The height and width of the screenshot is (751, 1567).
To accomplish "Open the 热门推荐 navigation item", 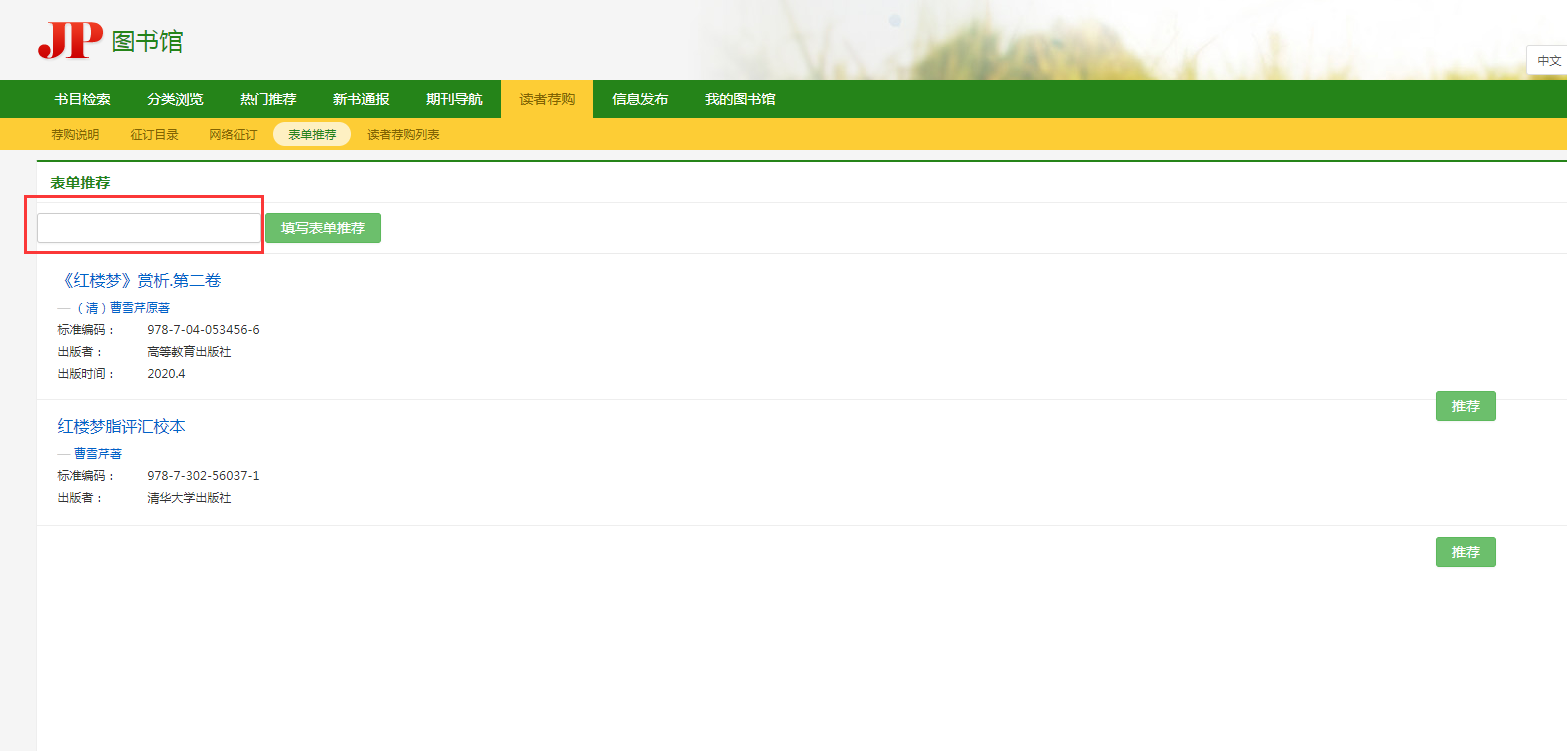I will click(x=268, y=99).
